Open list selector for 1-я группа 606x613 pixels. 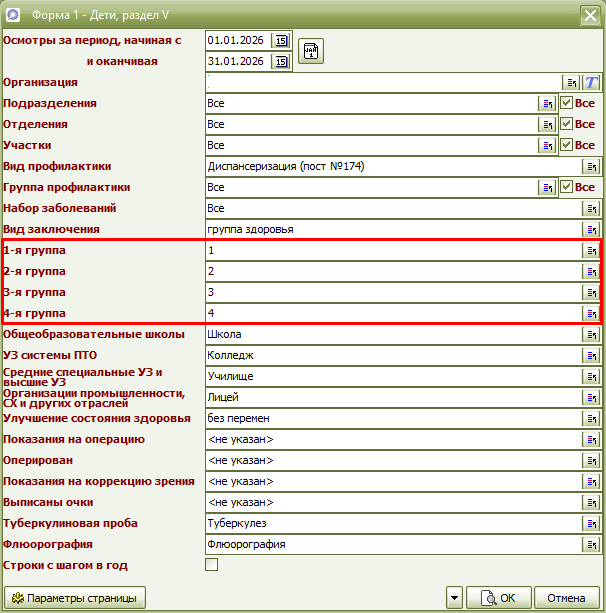click(x=592, y=250)
